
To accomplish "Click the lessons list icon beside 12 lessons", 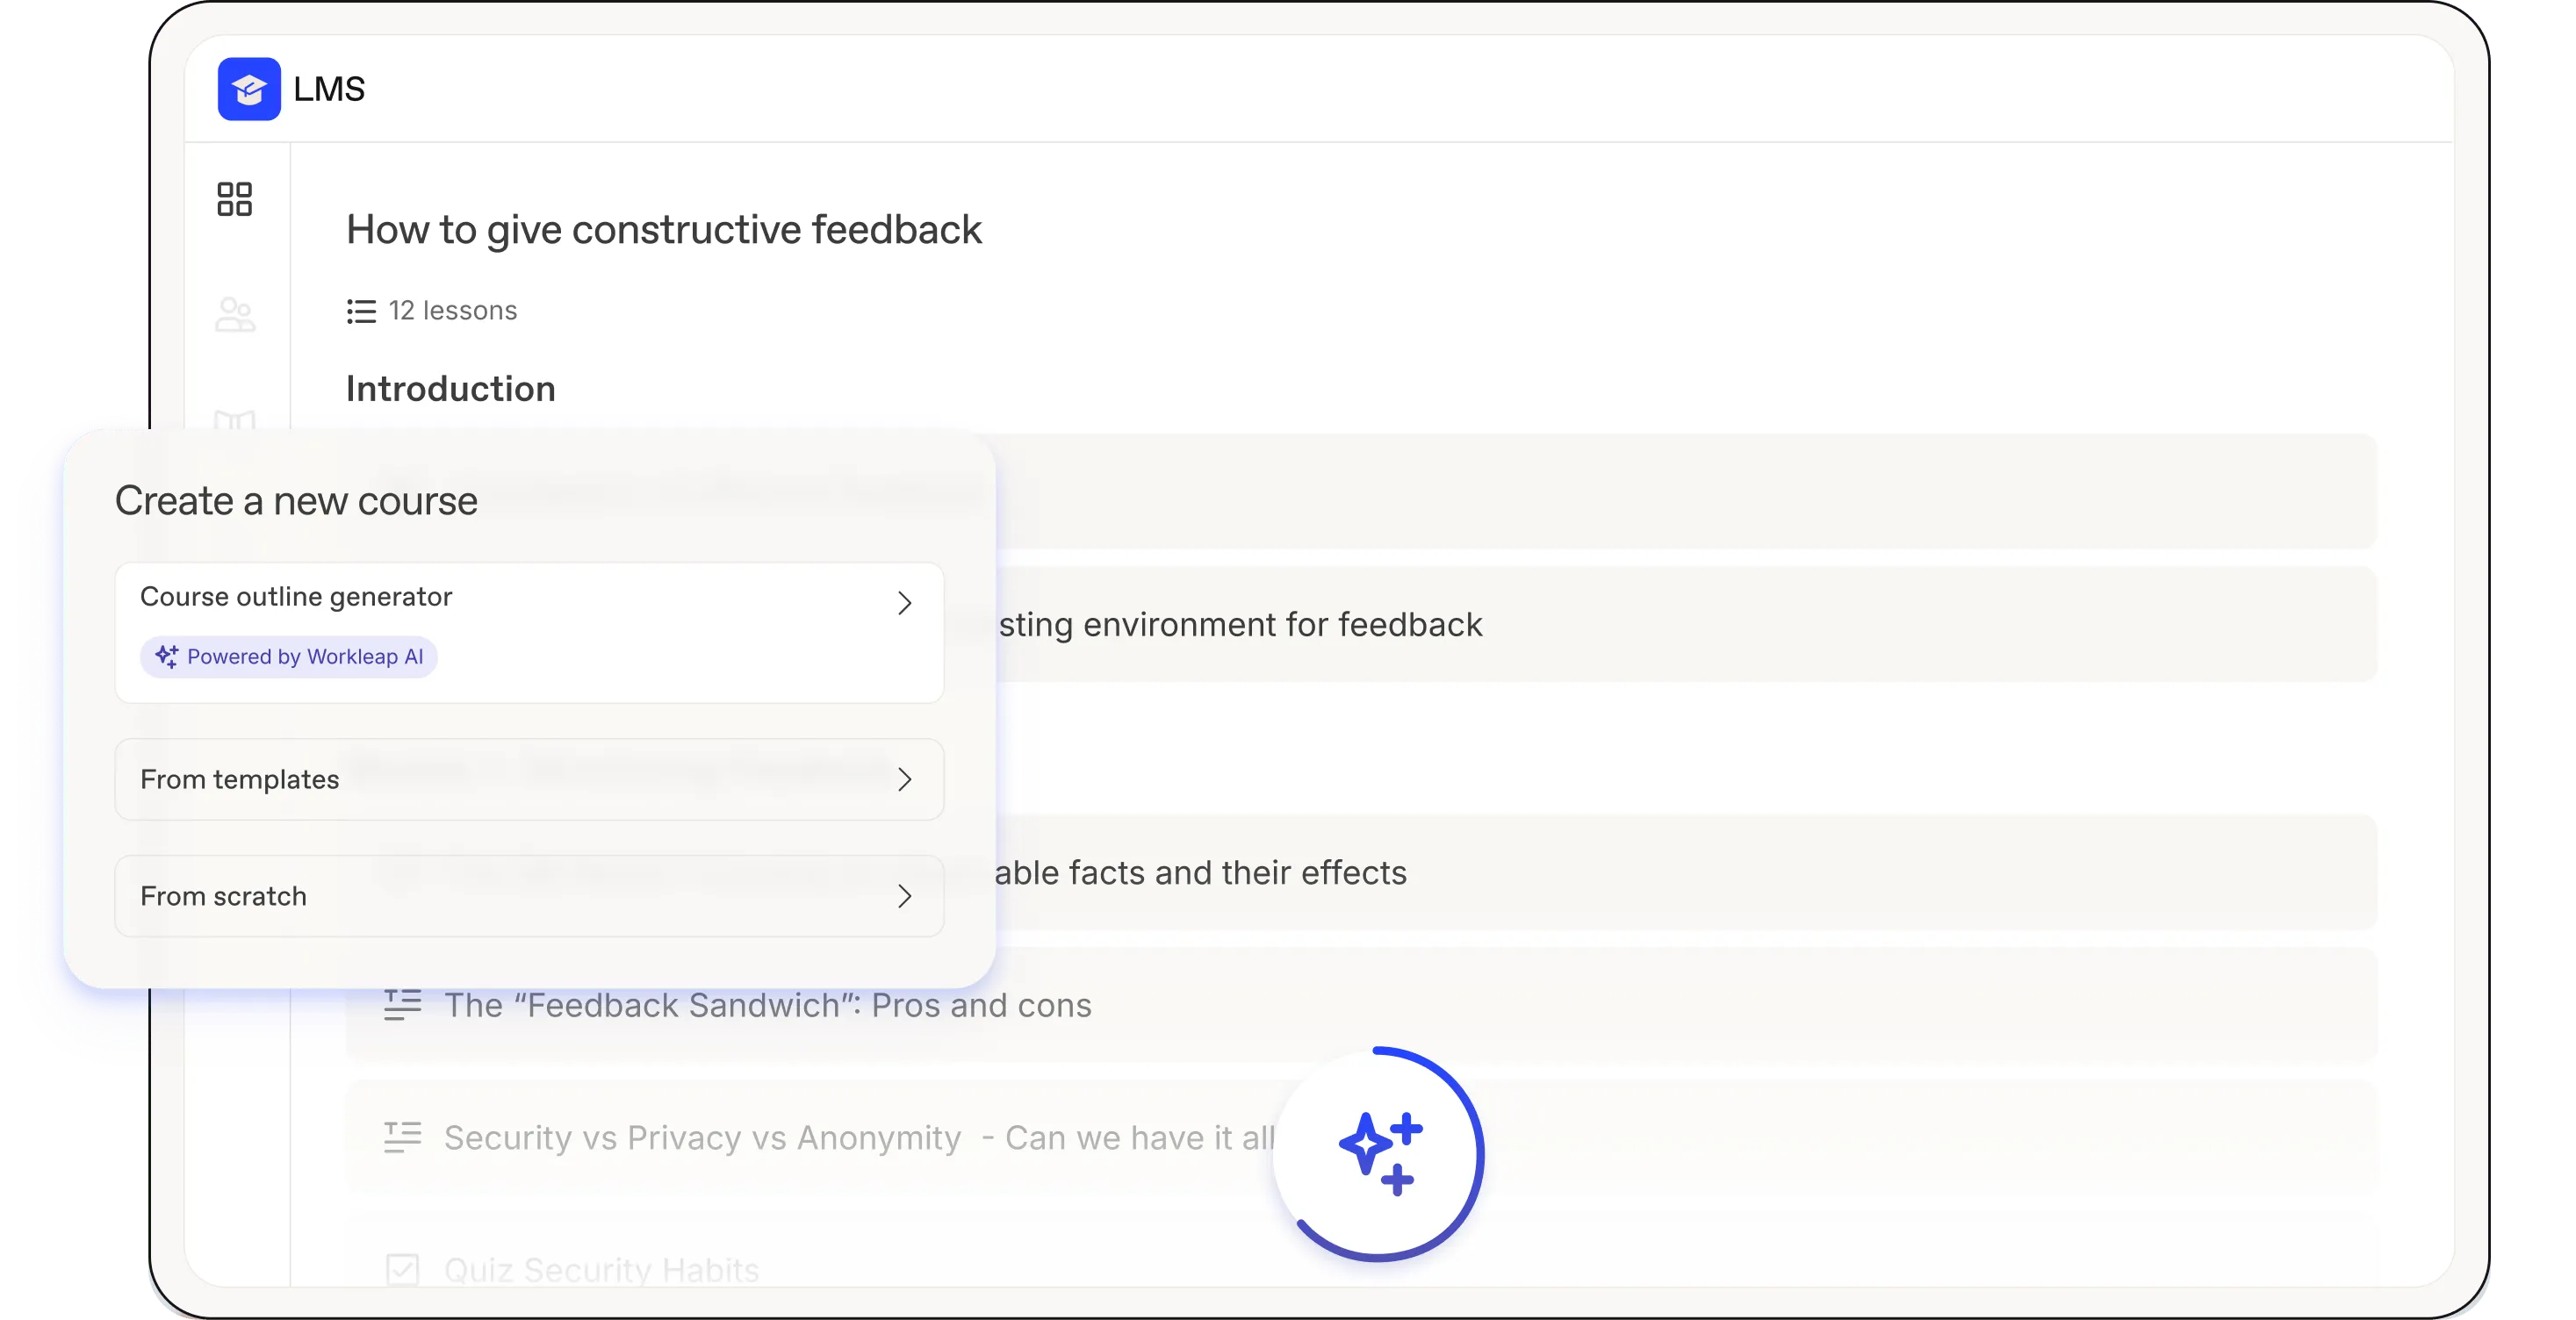I will (x=361, y=311).
